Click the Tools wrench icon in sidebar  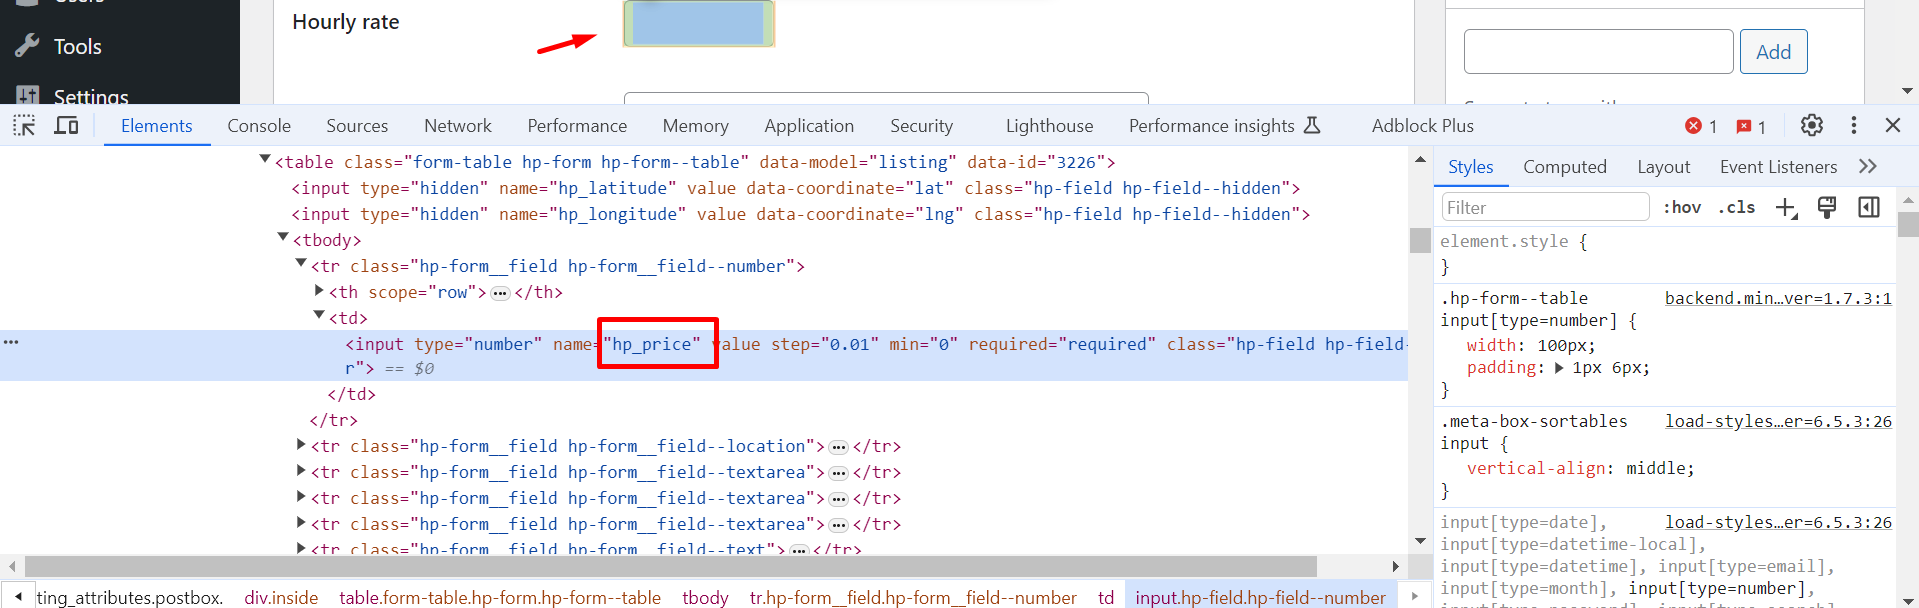pos(27,46)
